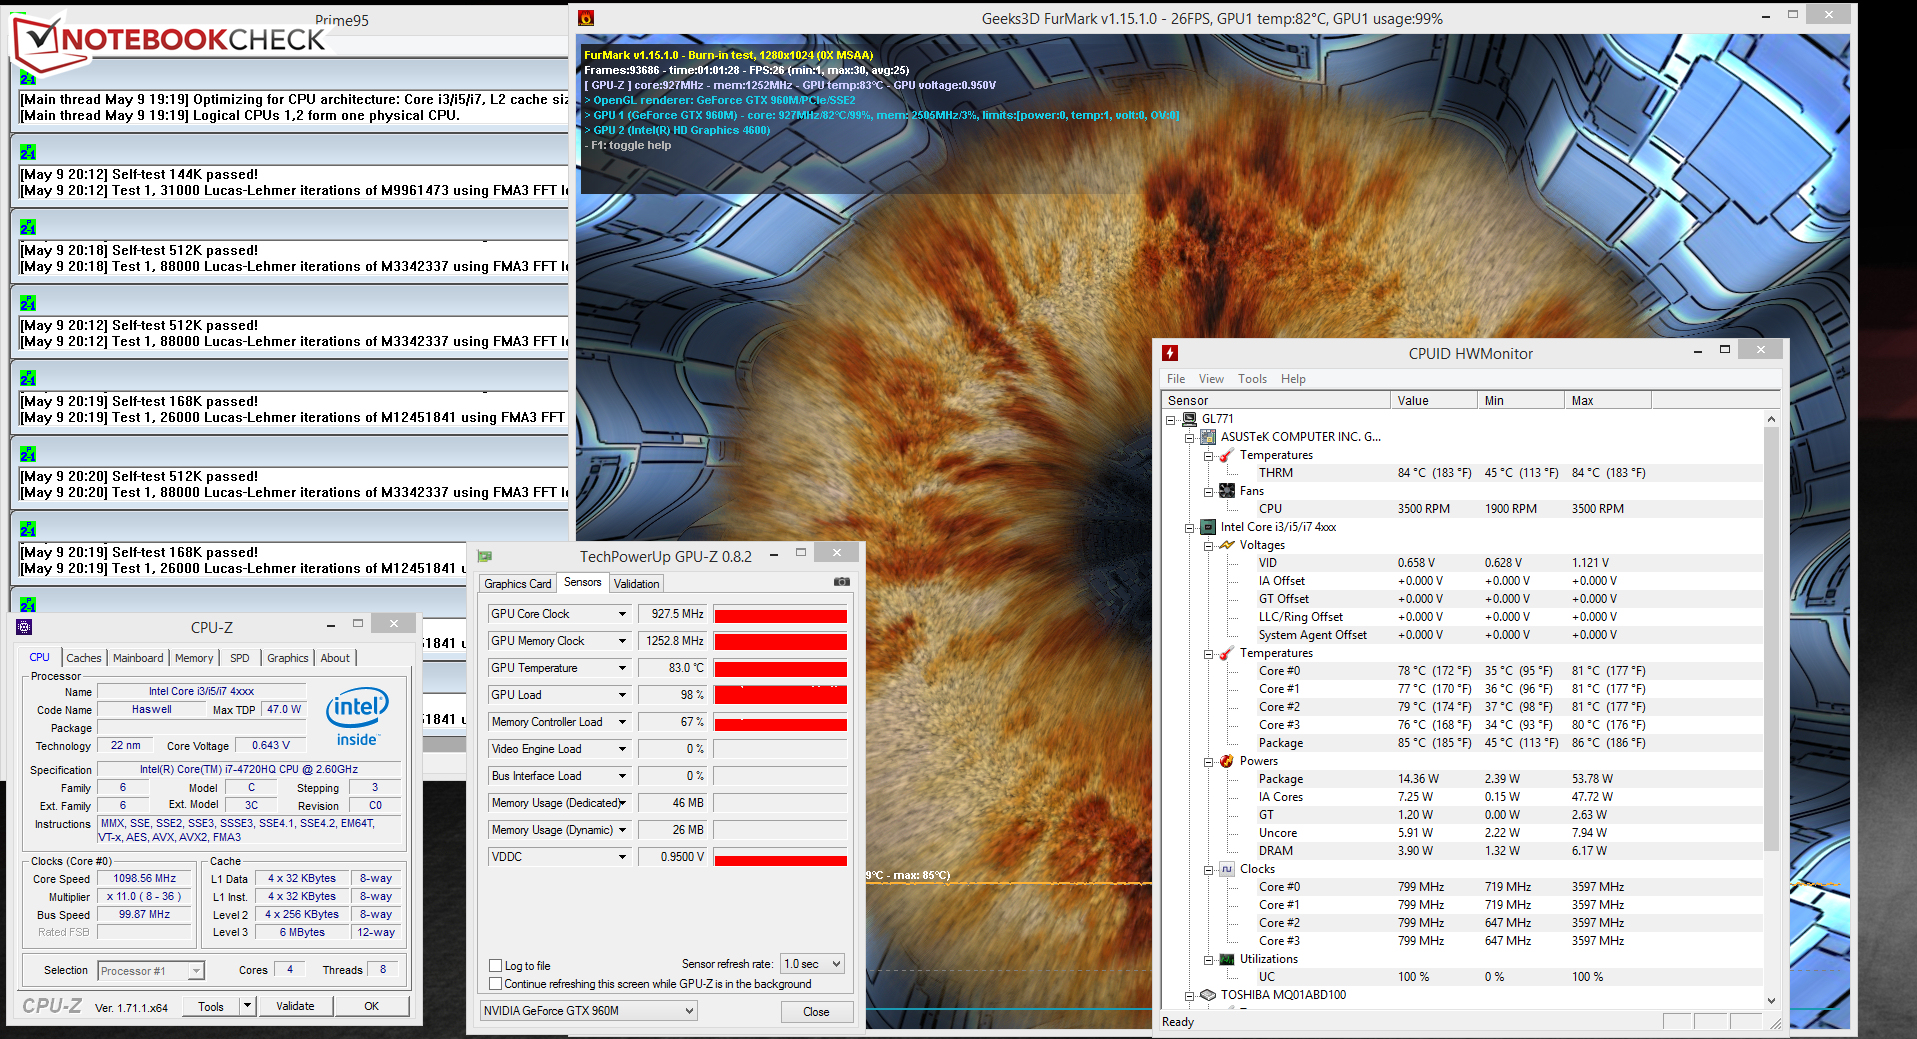This screenshot has width=1917, height=1039.
Task: Click the thermometer icon beside ASUSTeK Temperatures
Action: coord(1227,455)
